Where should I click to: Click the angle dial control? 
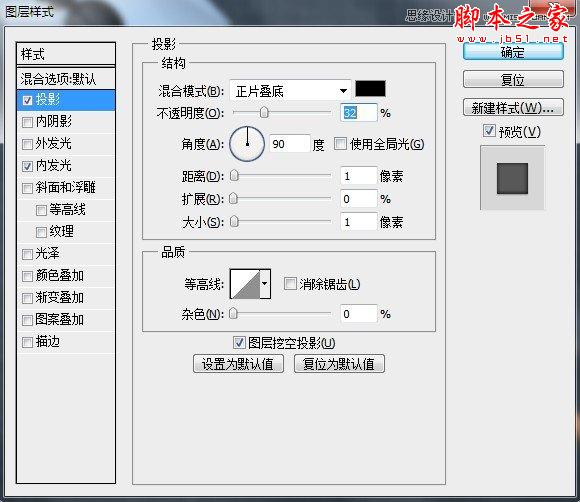point(247,144)
